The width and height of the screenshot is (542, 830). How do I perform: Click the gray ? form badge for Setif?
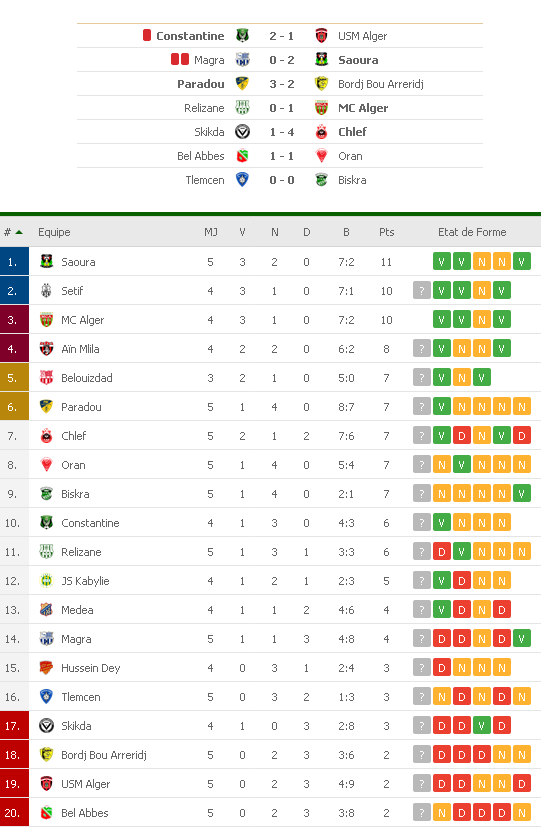421,291
